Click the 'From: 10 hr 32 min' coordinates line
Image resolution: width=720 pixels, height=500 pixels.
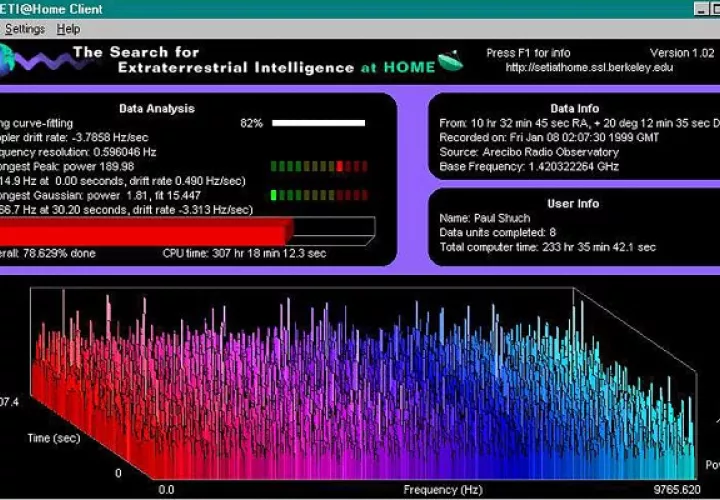tap(579, 124)
